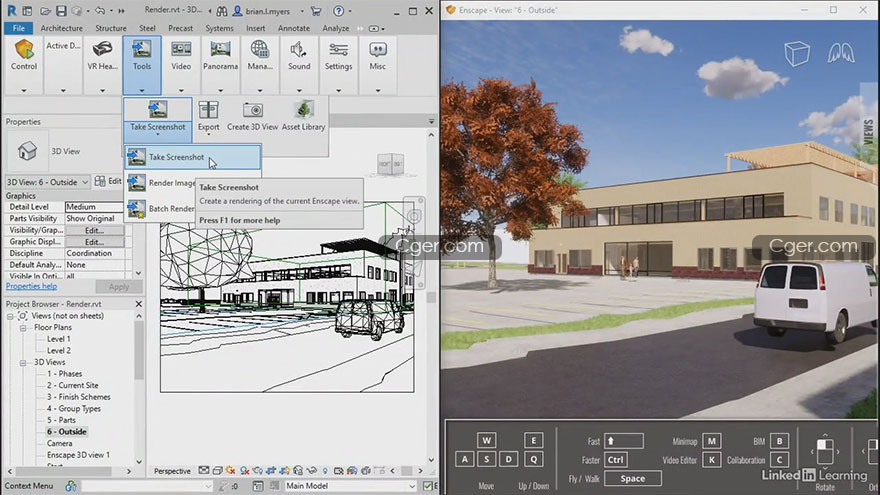Select 5 - Parts 3D view

(61, 420)
